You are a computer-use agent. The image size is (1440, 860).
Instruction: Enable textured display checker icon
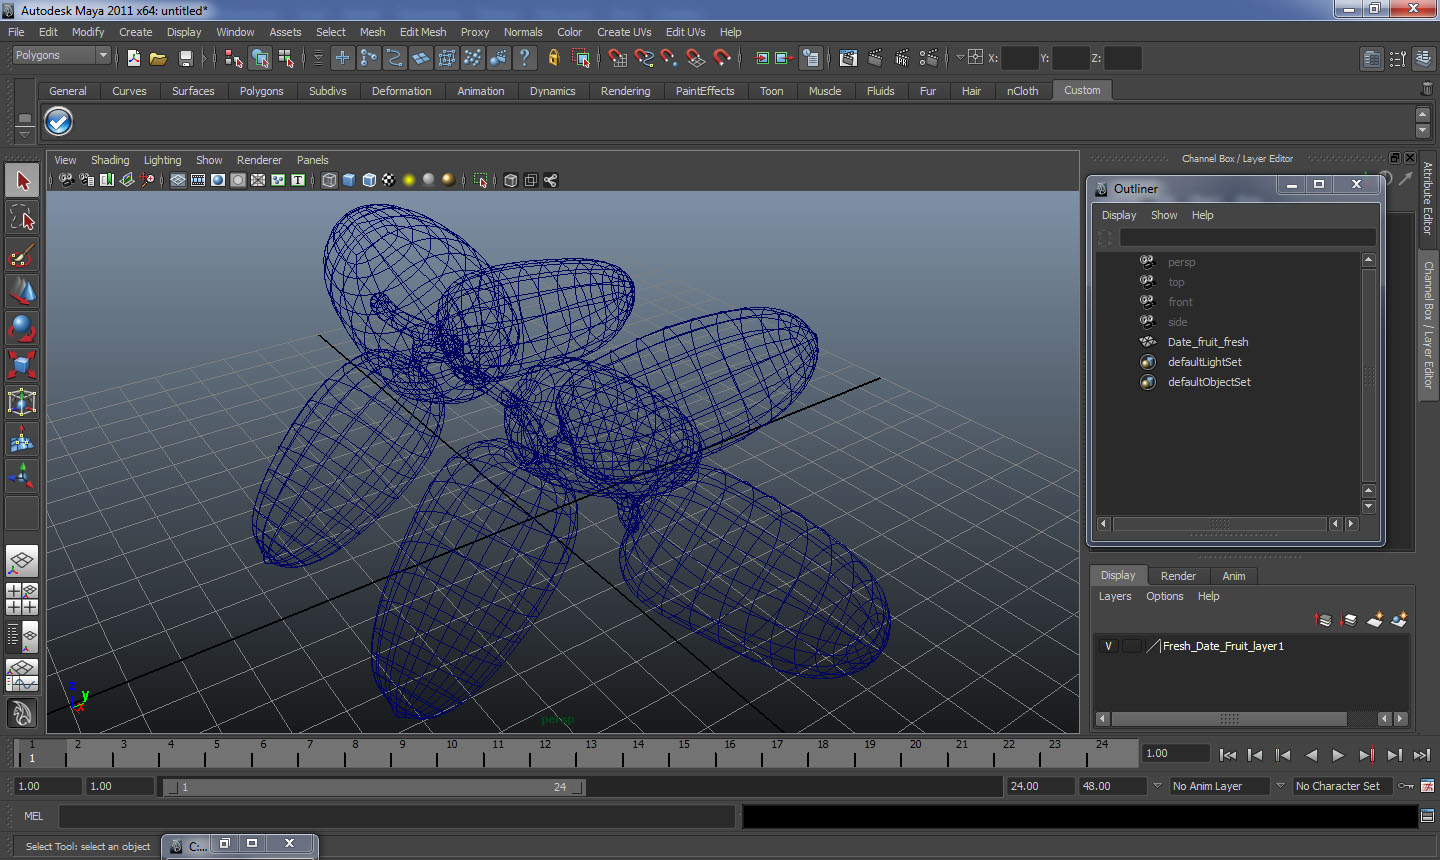[x=389, y=180]
